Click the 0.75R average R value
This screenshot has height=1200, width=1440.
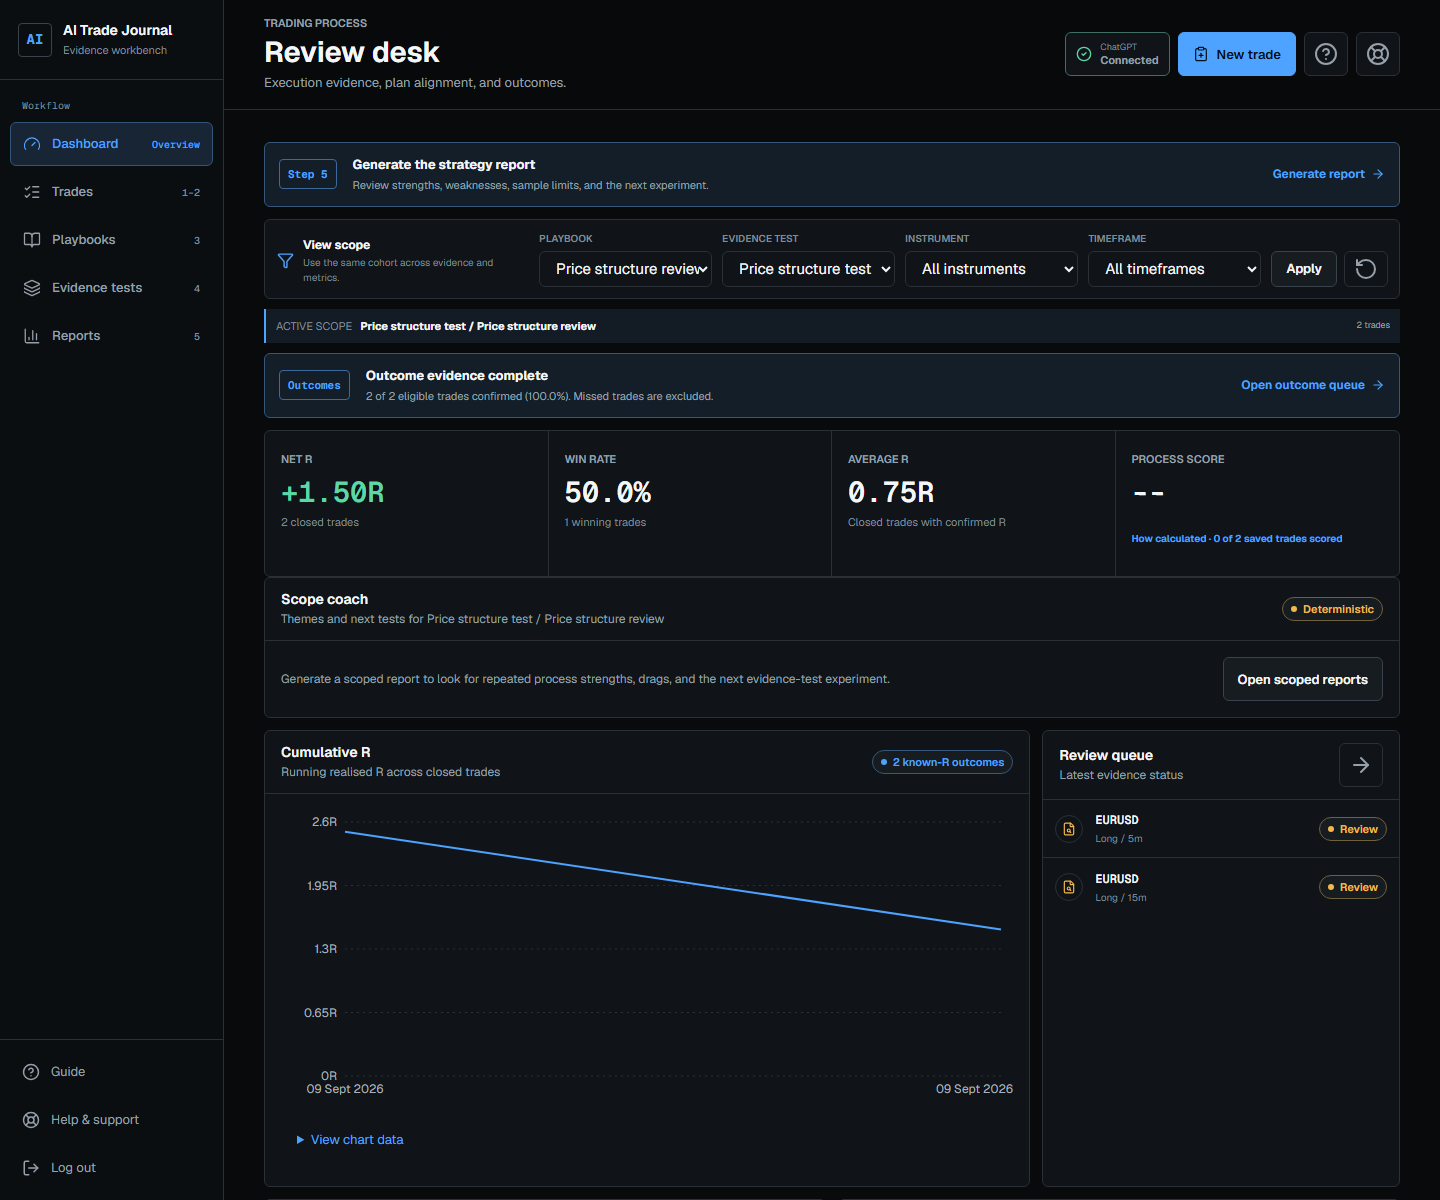tap(891, 493)
